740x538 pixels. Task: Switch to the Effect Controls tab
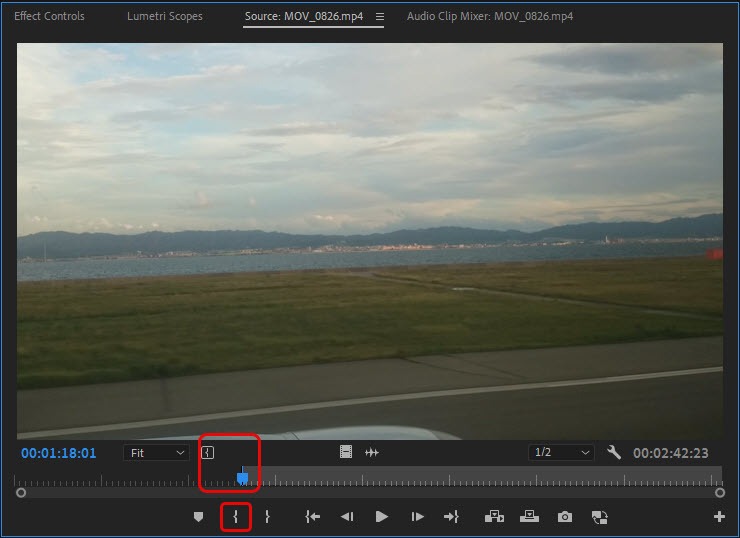(49, 17)
